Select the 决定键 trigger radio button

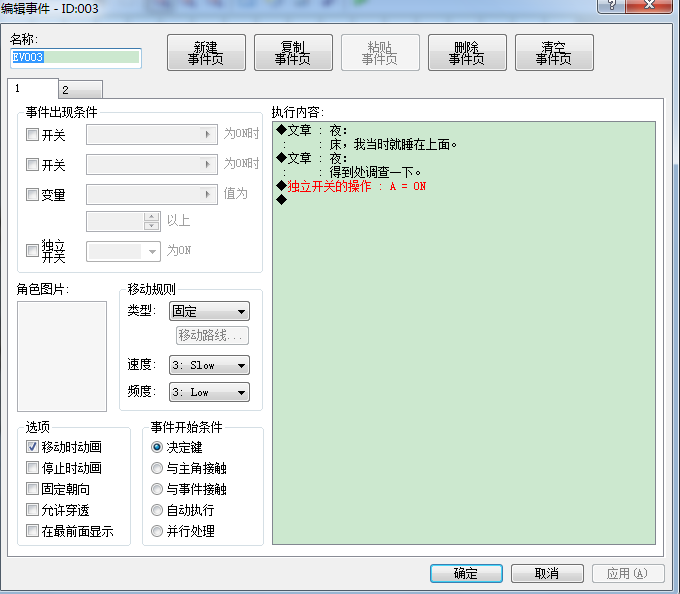pyautogui.click(x=157, y=447)
